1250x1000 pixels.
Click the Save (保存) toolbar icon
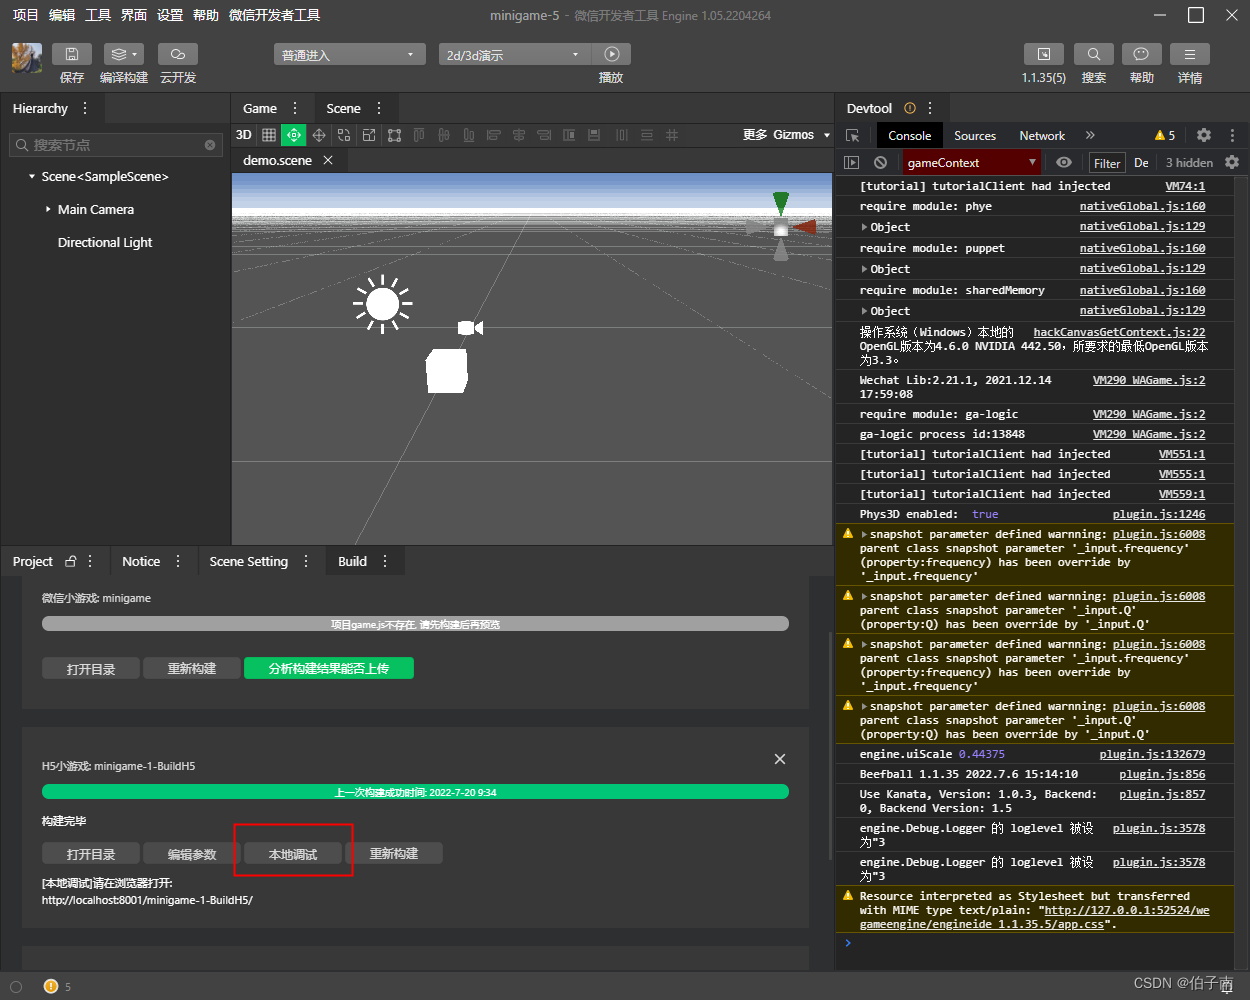(x=72, y=54)
